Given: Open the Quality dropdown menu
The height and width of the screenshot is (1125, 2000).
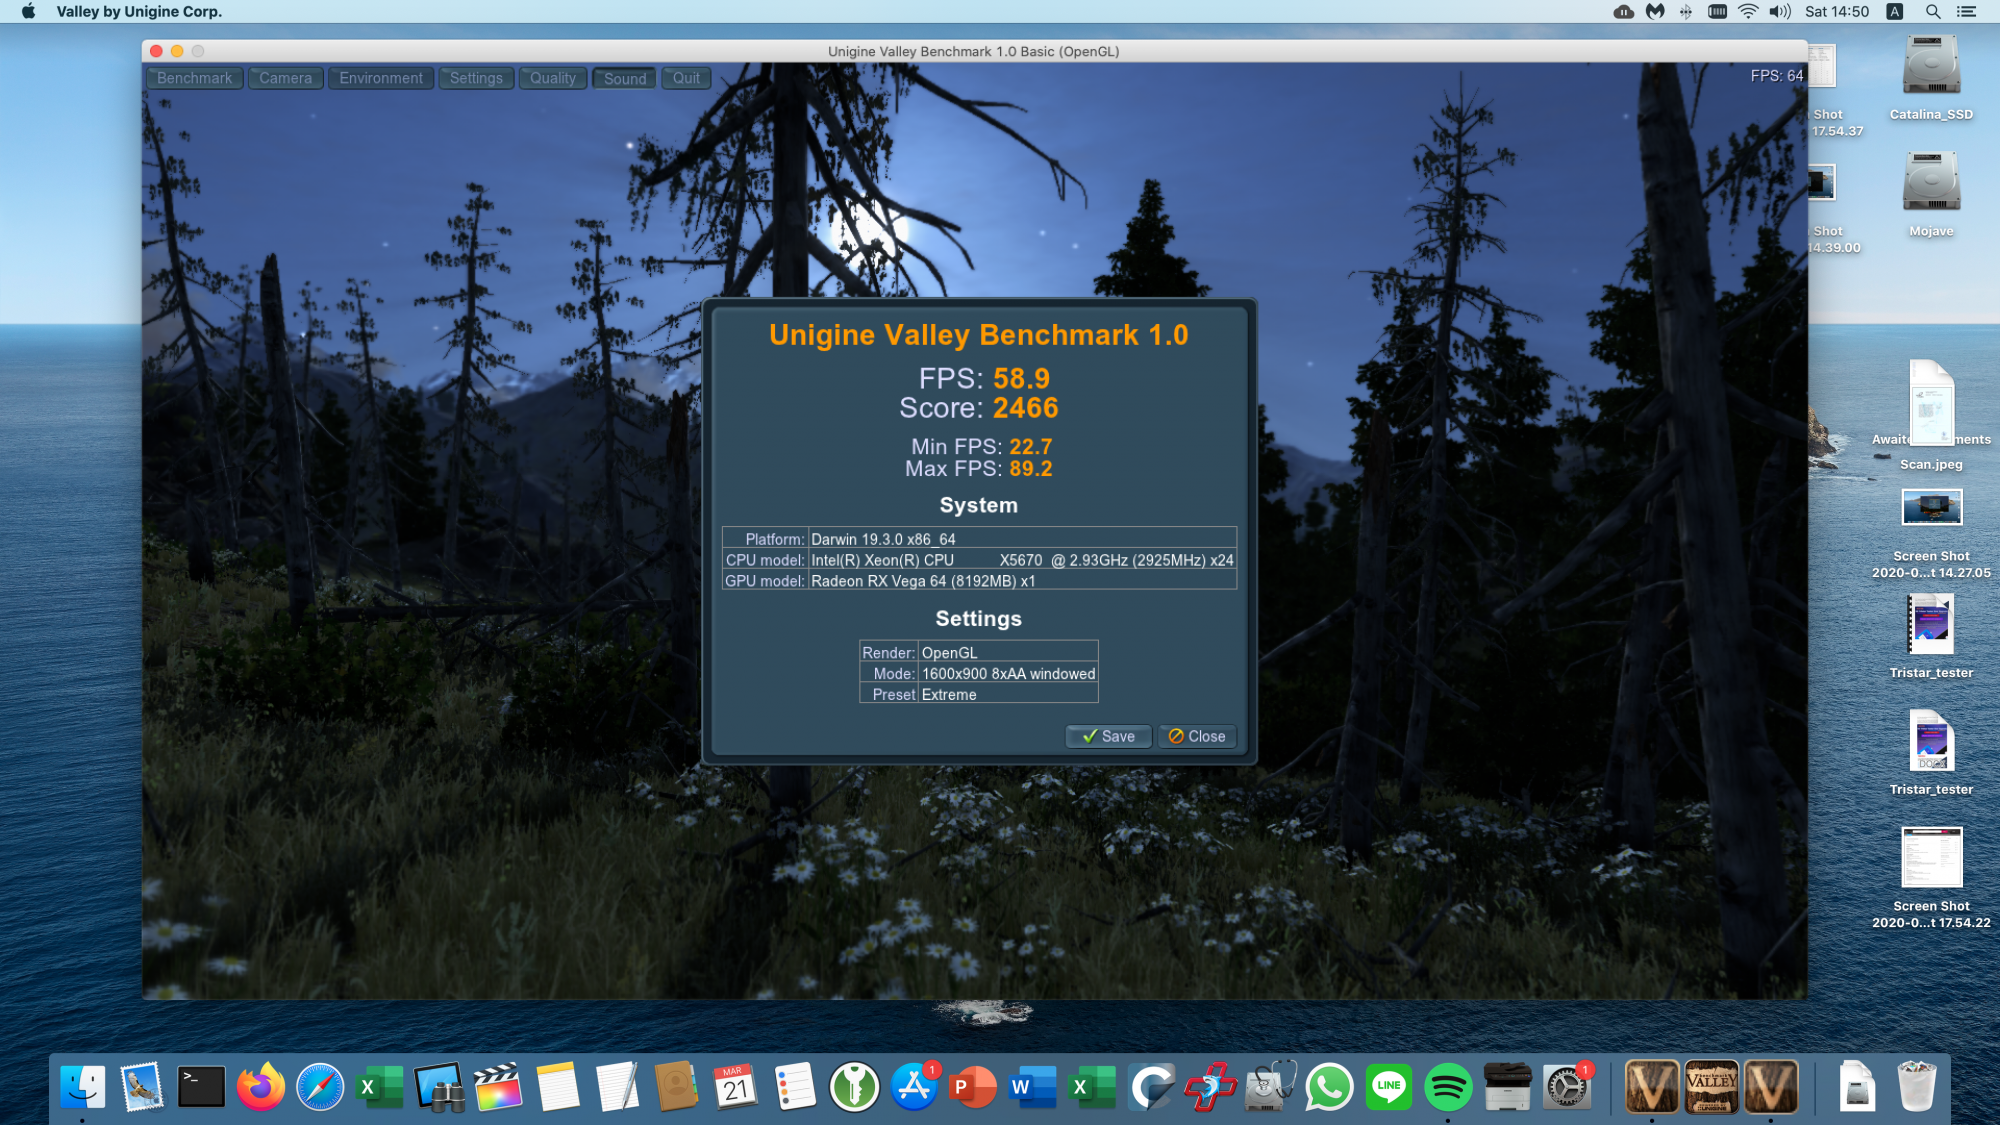Looking at the screenshot, I should coord(553,78).
